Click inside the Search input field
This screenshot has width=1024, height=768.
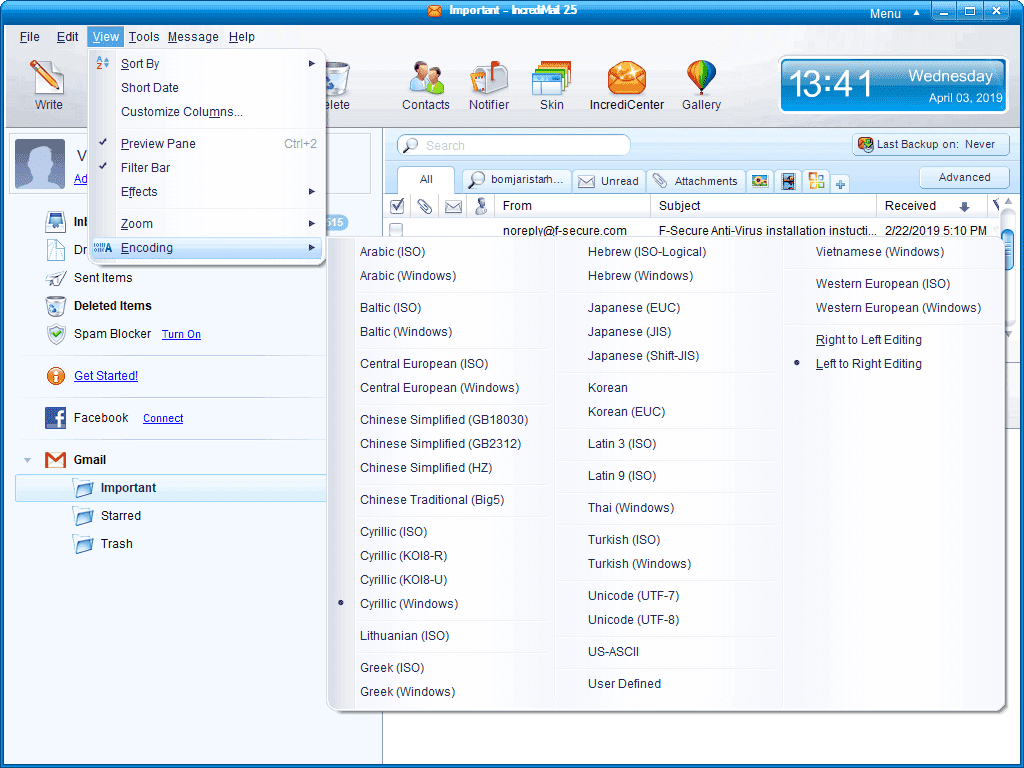tap(513, 145)
